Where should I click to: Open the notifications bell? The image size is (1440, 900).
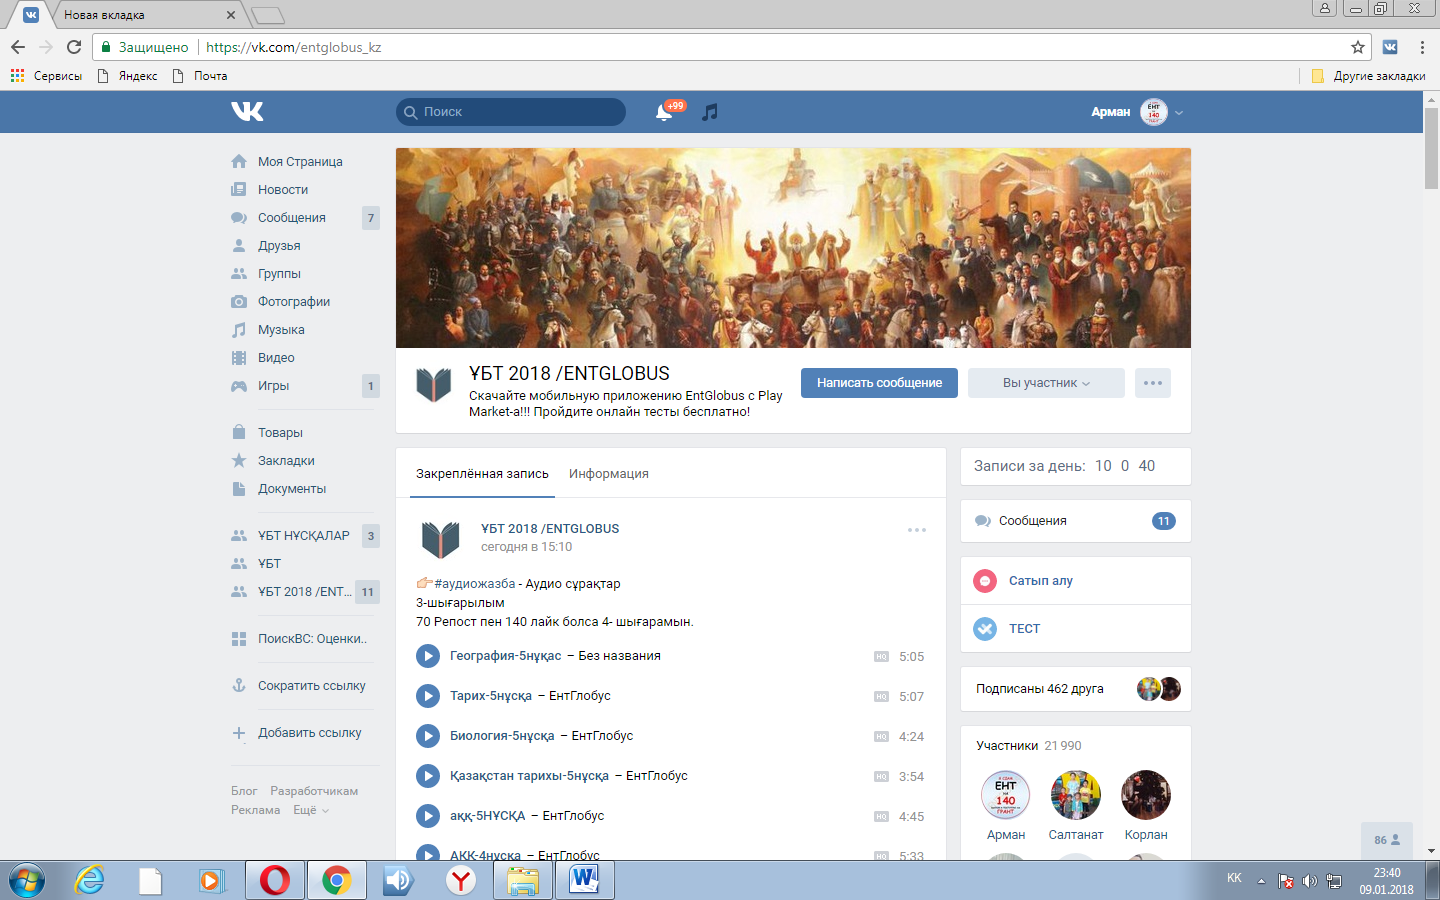pyautogui.click(x=664, y=112)
